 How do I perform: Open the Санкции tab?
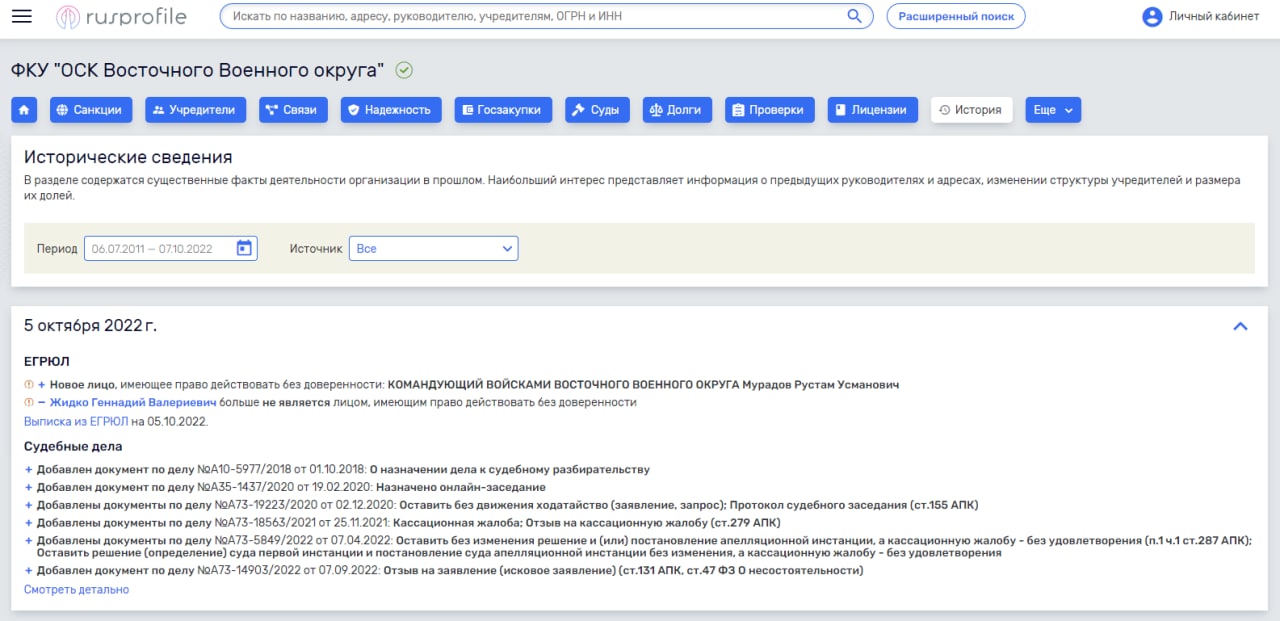[x=91, y=110]
